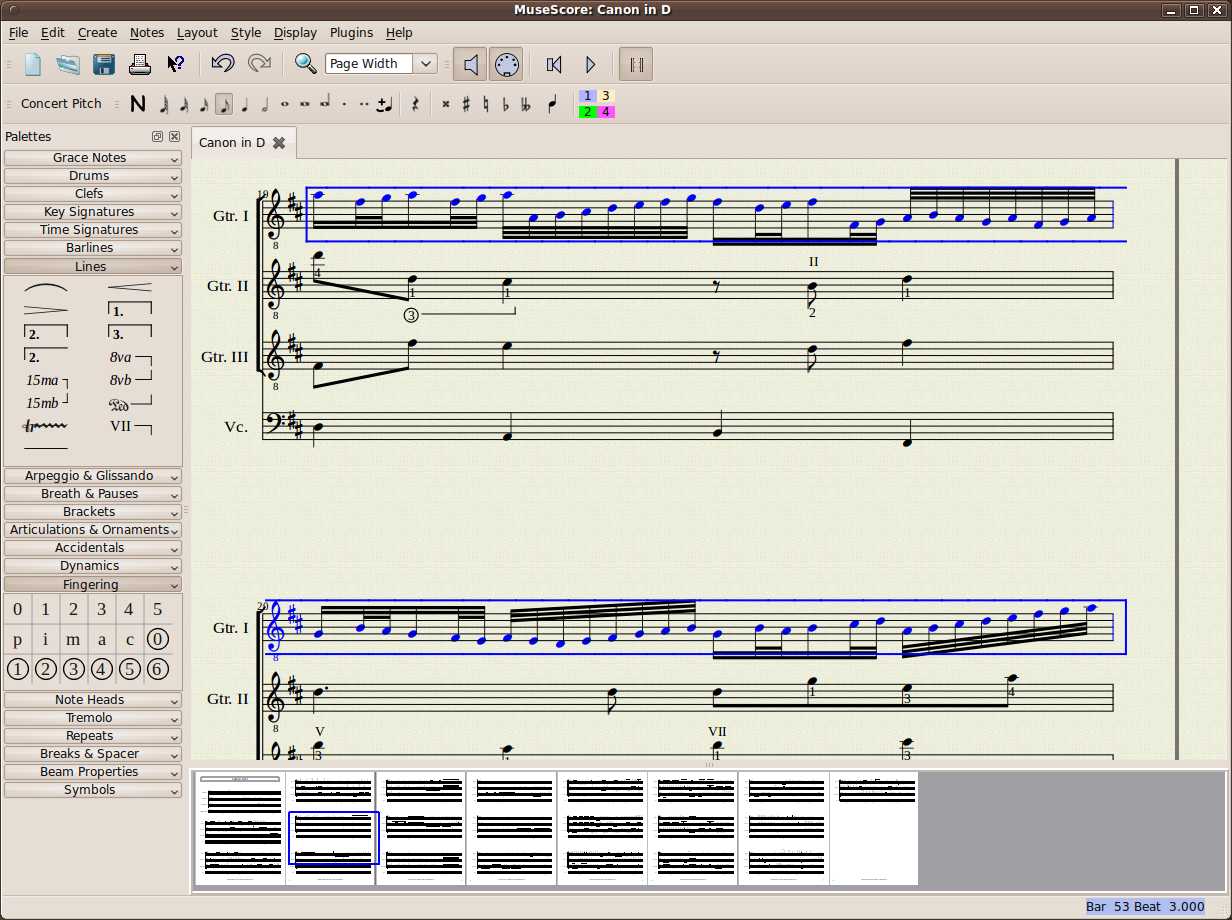Print the score using the printer icon

[139, 64]
